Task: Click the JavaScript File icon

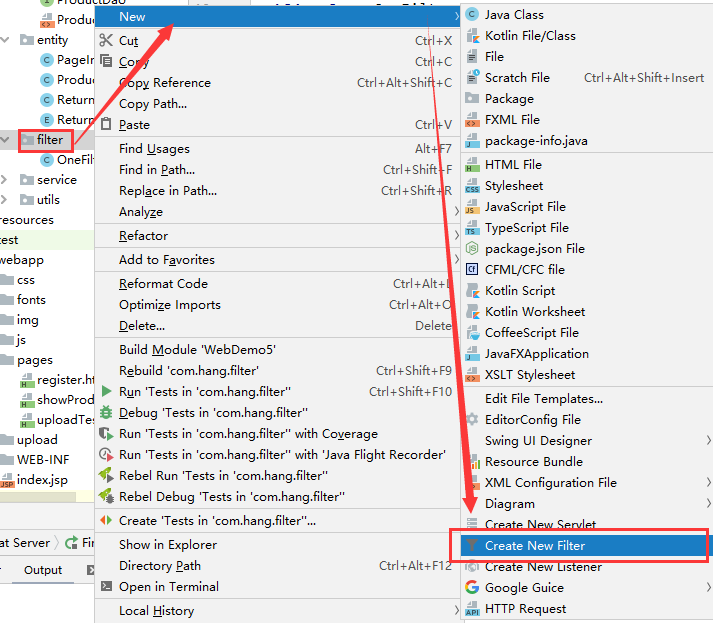Action: point(472,206)
